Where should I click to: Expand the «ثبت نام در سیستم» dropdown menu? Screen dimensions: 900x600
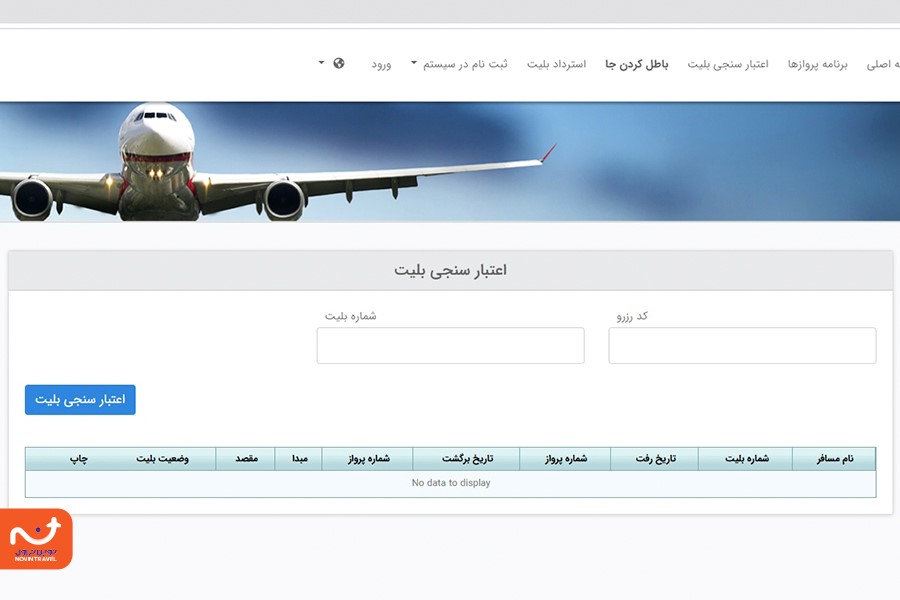tap(466, 63)
